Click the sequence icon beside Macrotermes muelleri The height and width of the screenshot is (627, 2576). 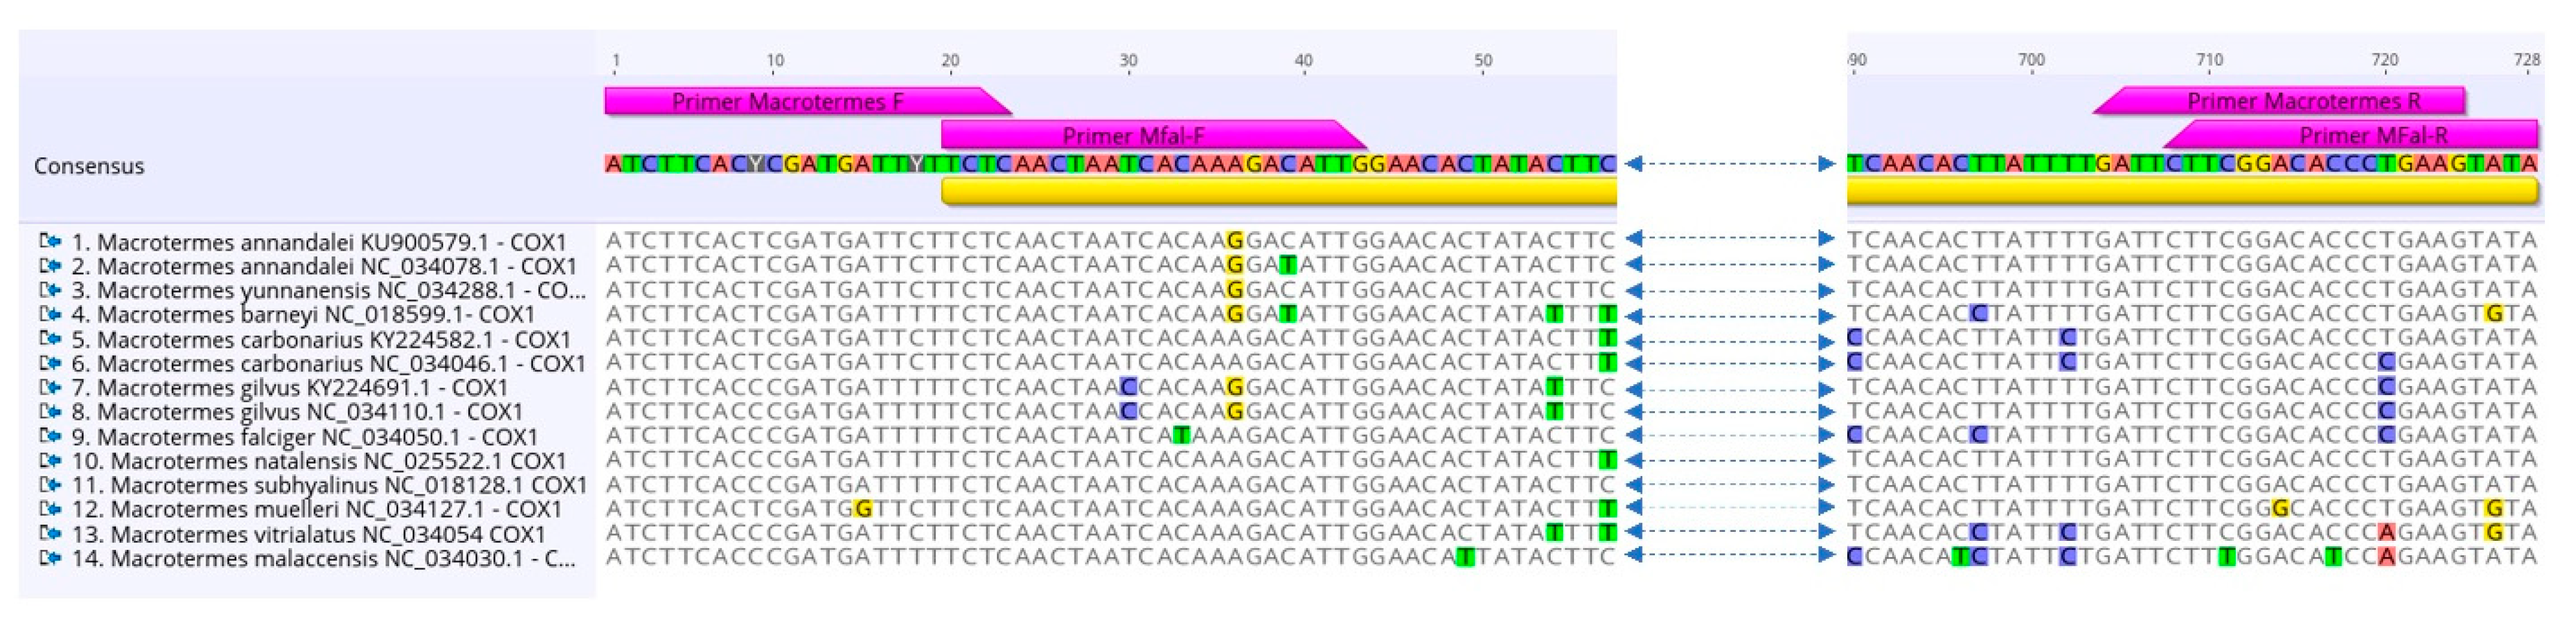coord(50,508)
